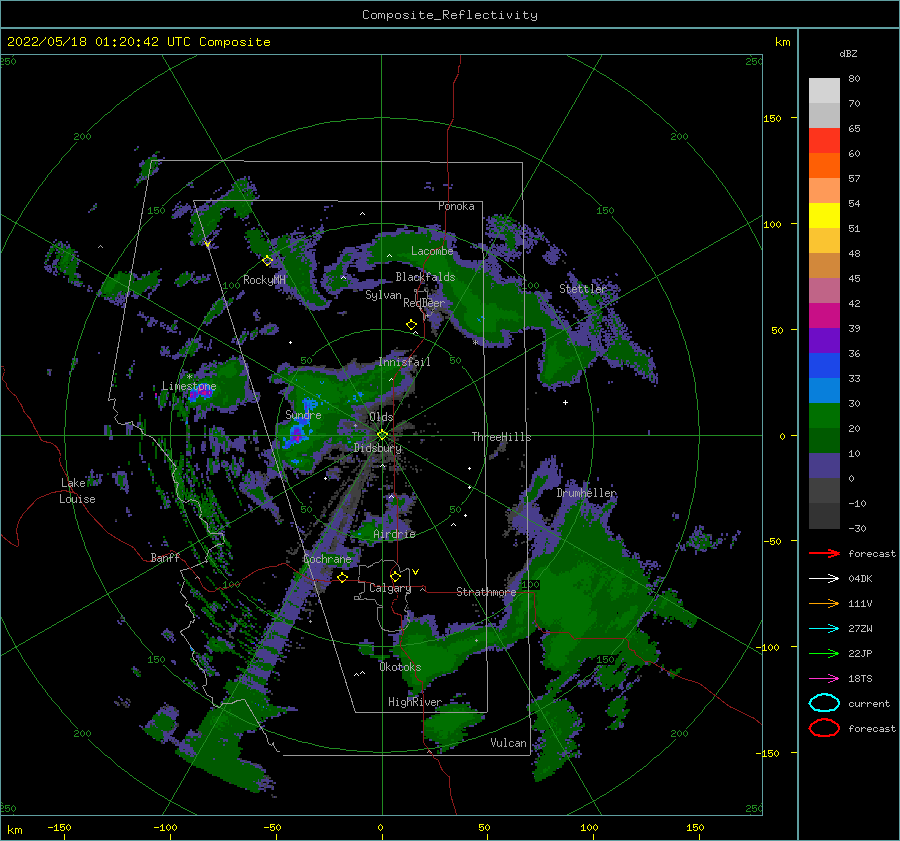This screenshot has height=841, width=900.
Task: Select the Lacombe city label
Action: click(x=432, y=251)
